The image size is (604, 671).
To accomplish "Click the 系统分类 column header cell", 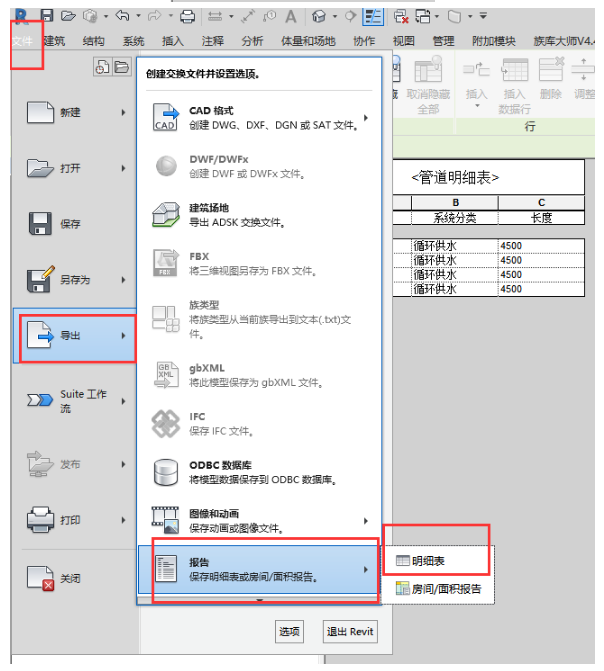I will tap(455, 218).
